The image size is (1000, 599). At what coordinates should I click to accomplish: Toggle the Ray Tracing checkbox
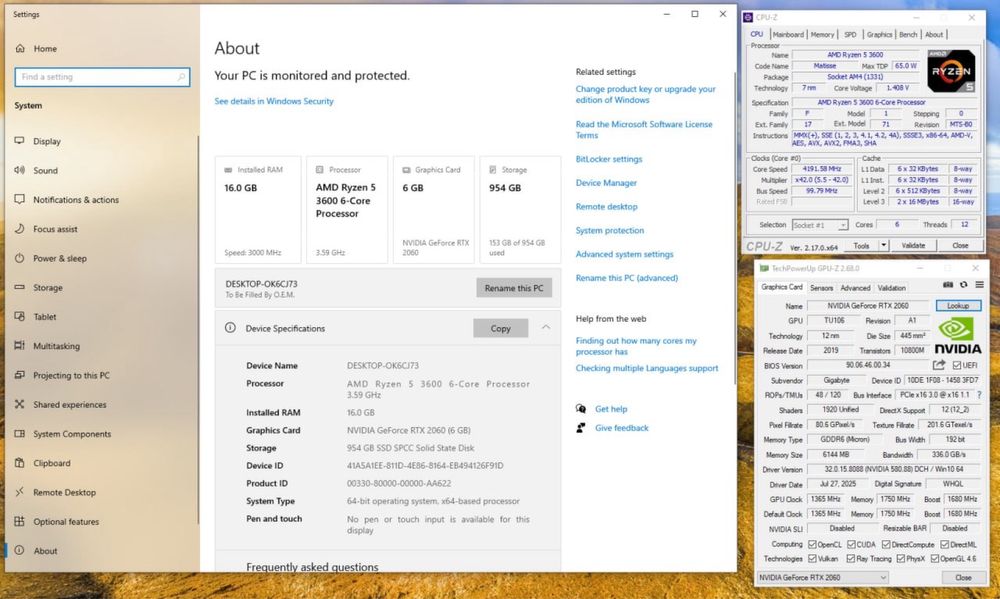pos(850,559)
